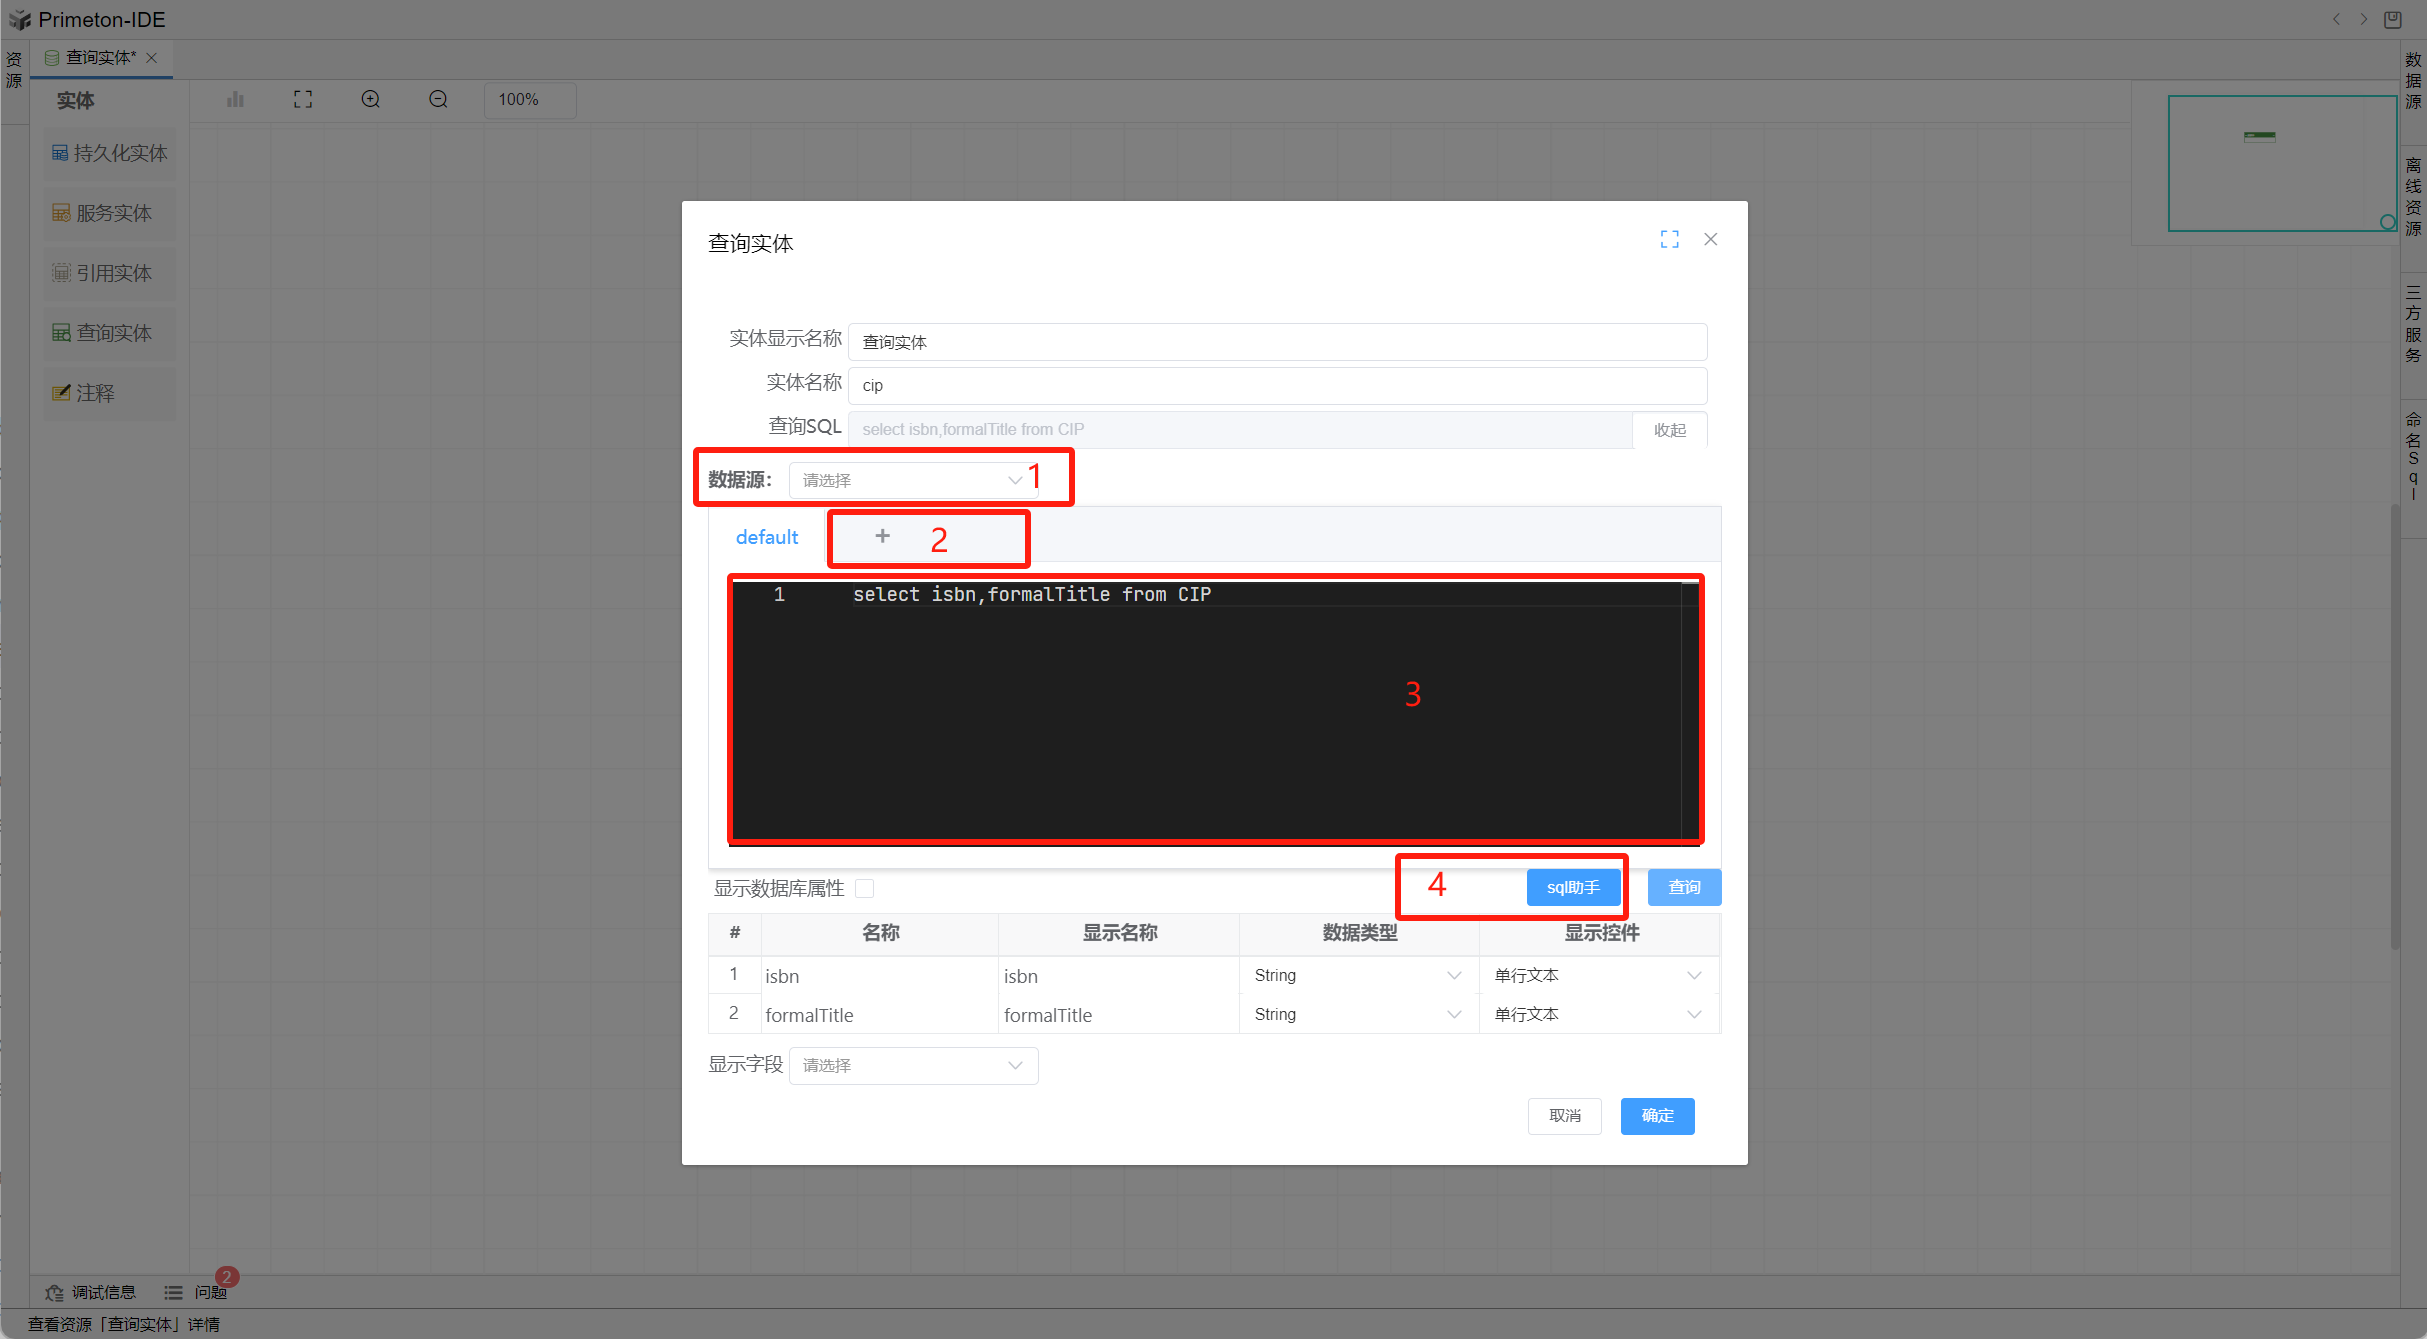
Task: Open formalTitle row 显示控件 dropdown
Action: point(1597,1014)
